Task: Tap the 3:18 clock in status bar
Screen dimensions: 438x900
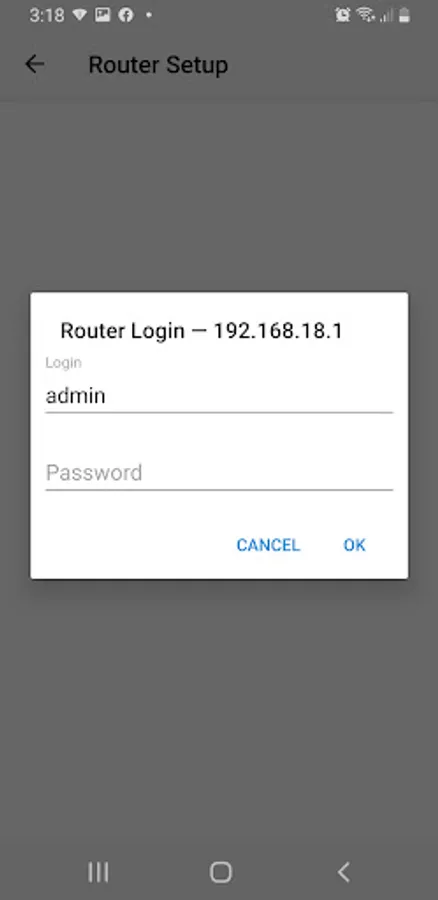Action: coord(47,15)
